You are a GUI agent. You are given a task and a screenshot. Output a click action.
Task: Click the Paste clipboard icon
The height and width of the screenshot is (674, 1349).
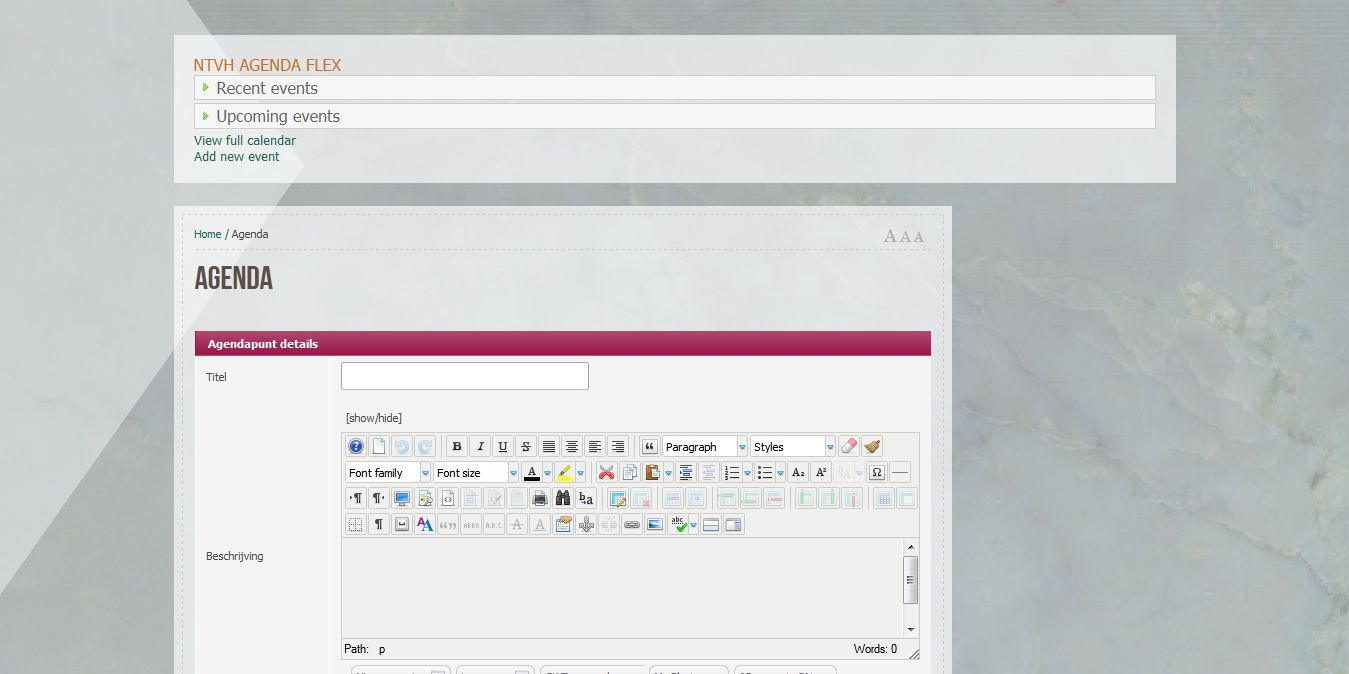[652, 473]
